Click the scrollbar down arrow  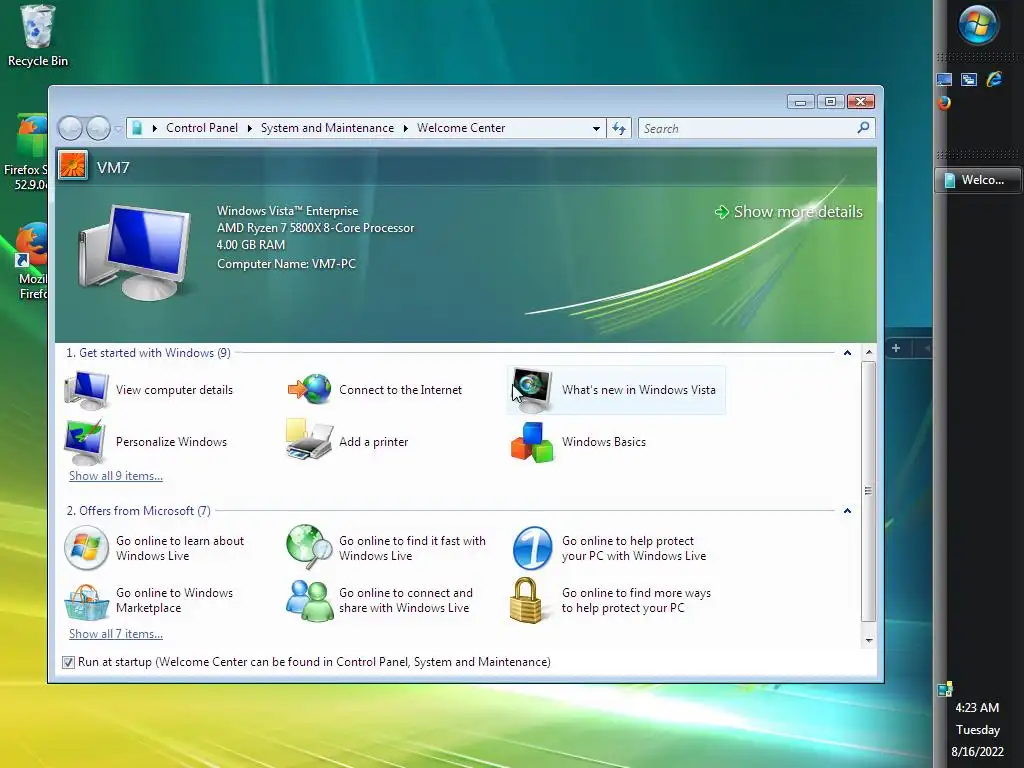tap(869, 641)
